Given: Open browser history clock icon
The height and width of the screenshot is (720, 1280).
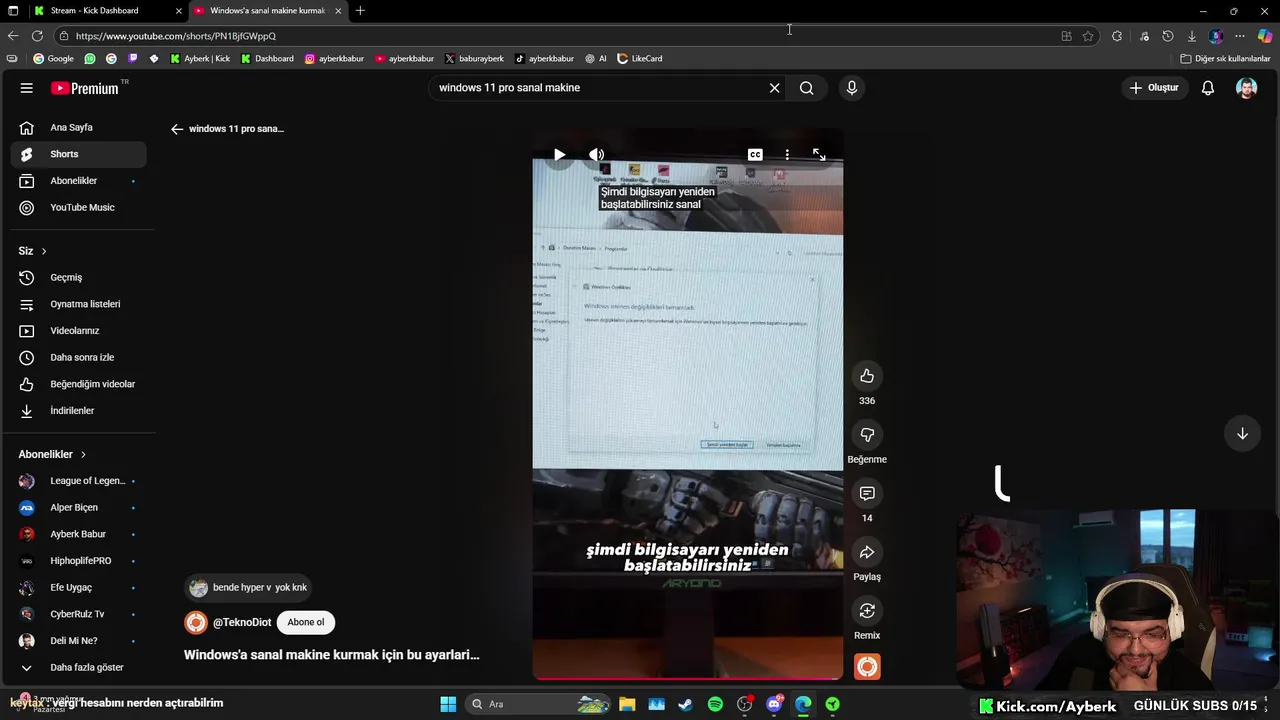Looking at the screenshot, I should click(x=1167, y=36).
